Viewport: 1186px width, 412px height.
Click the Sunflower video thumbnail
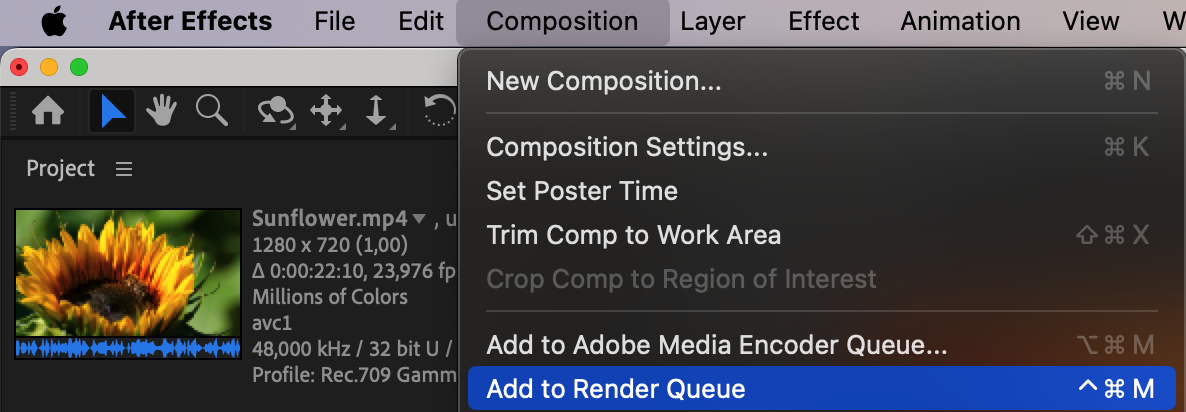click(128, 272)
